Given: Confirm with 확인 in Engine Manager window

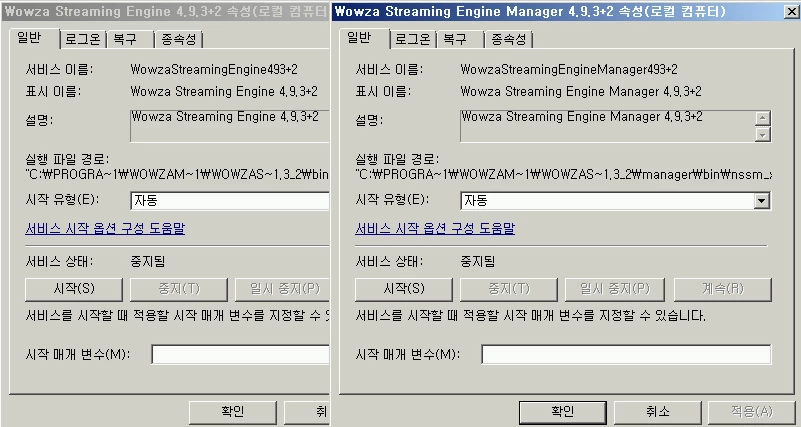Looking at the screenshot, I should tap(562, 412).
